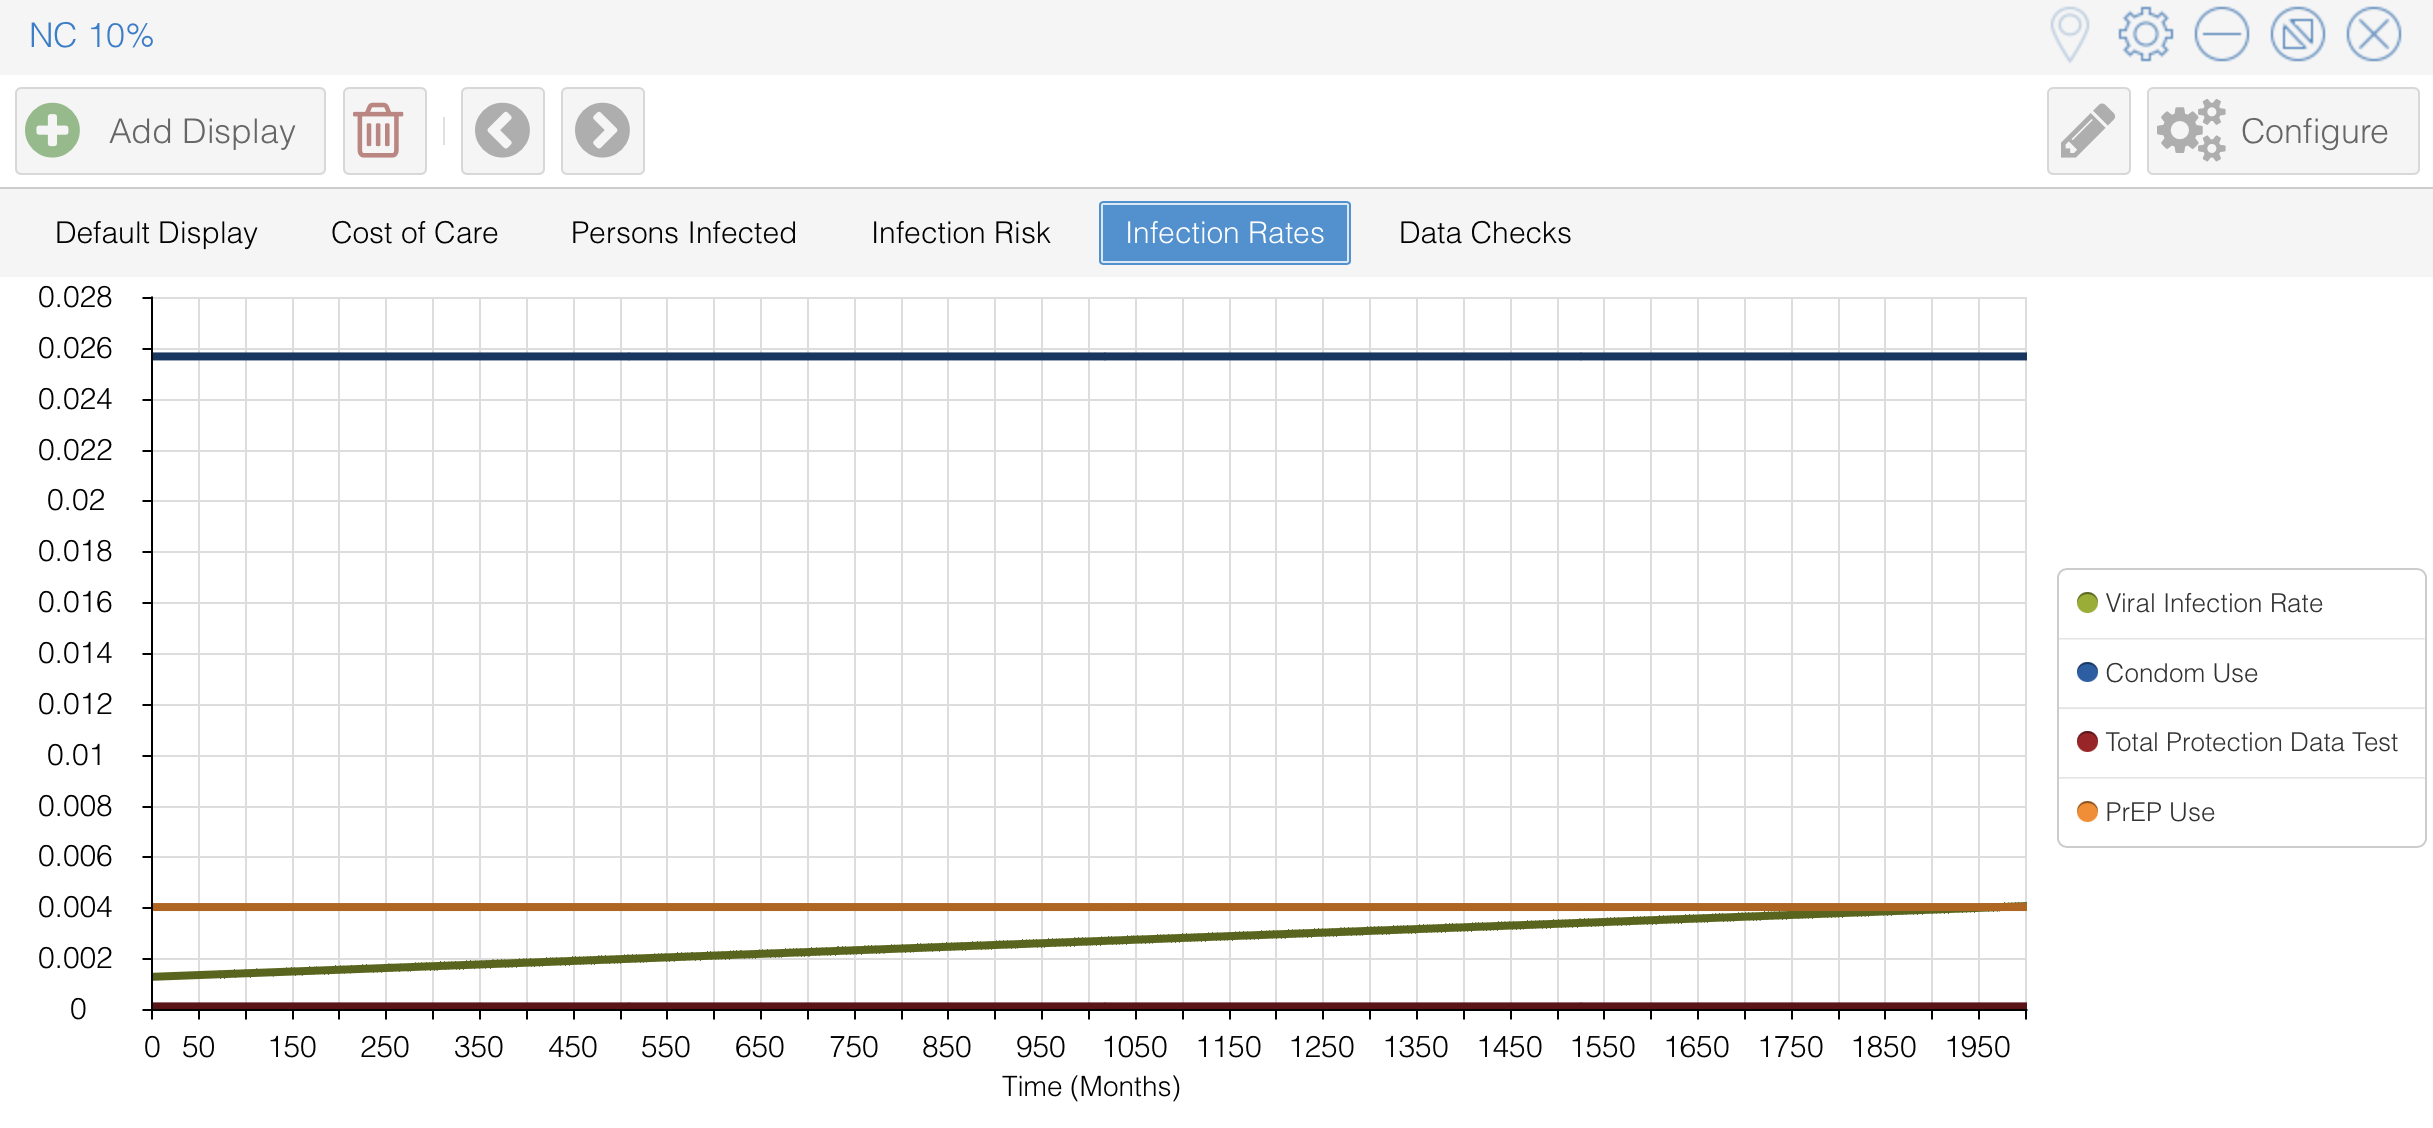Image resolution: width=2433 pixels, height=1128 pixels.
Task: Toggle Total Protection Data Test legend entry
Action: pos(2241,742)
